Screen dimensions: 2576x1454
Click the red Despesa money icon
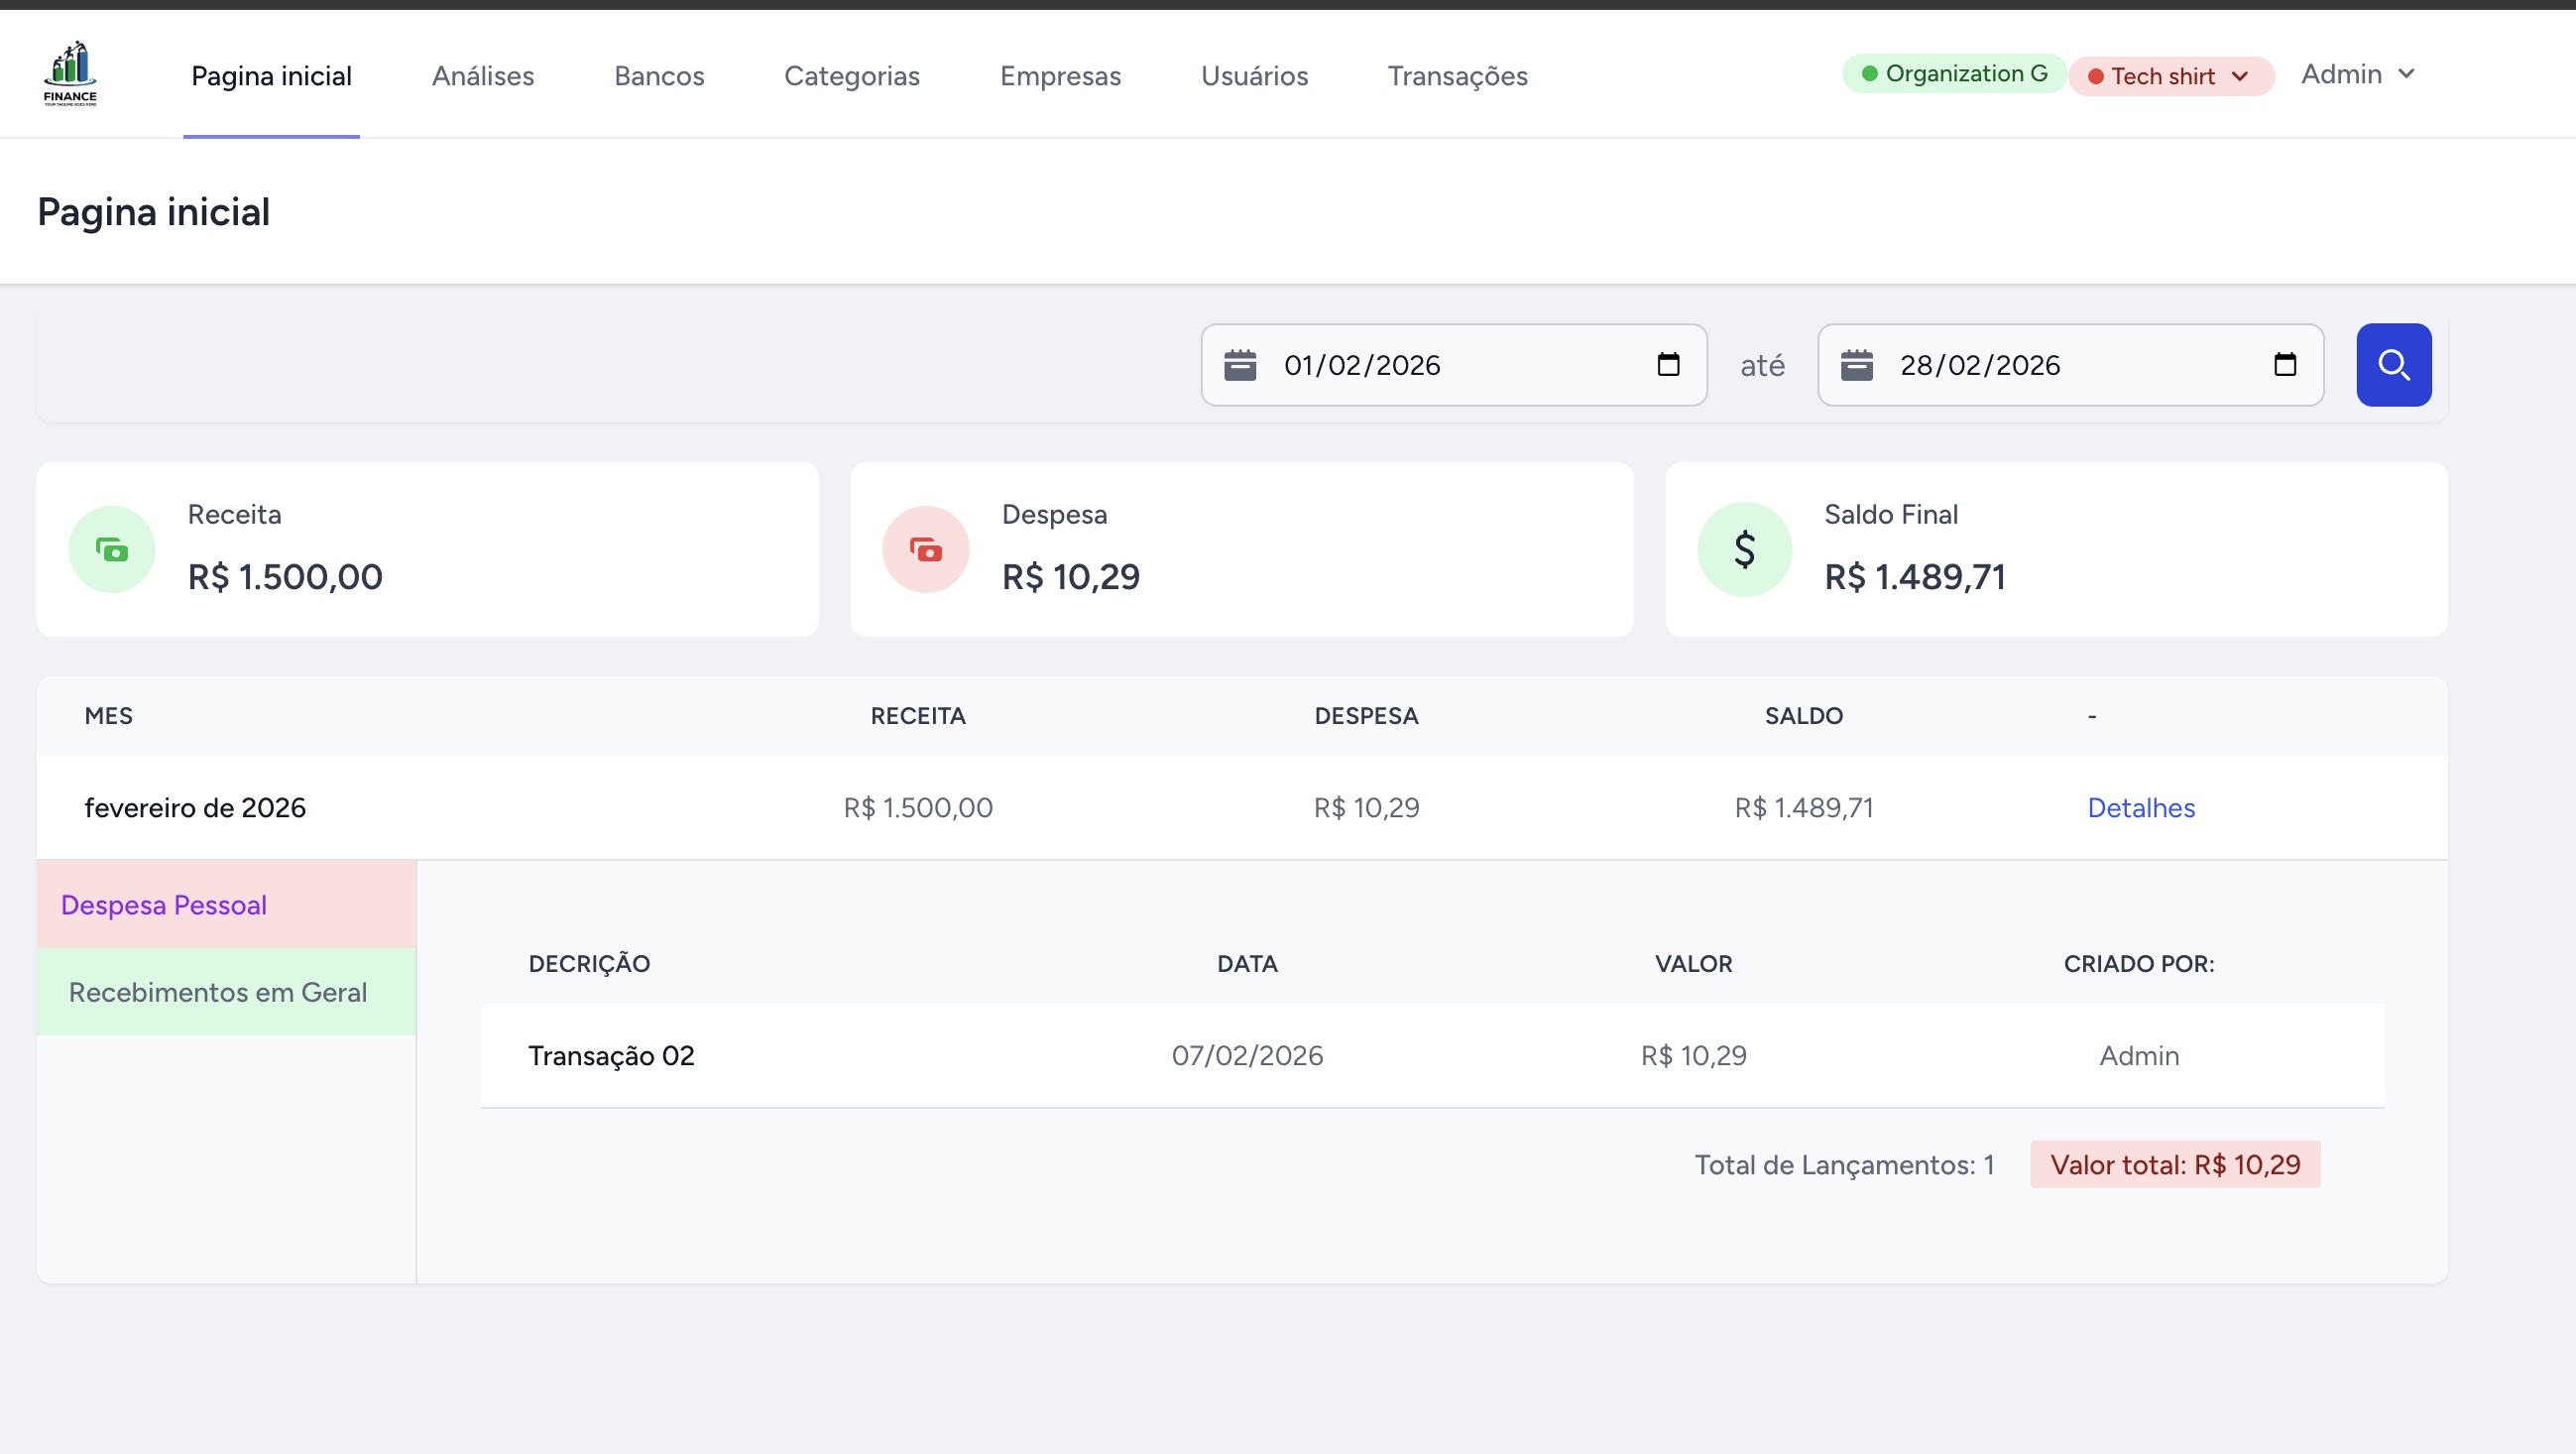[926, 549]
